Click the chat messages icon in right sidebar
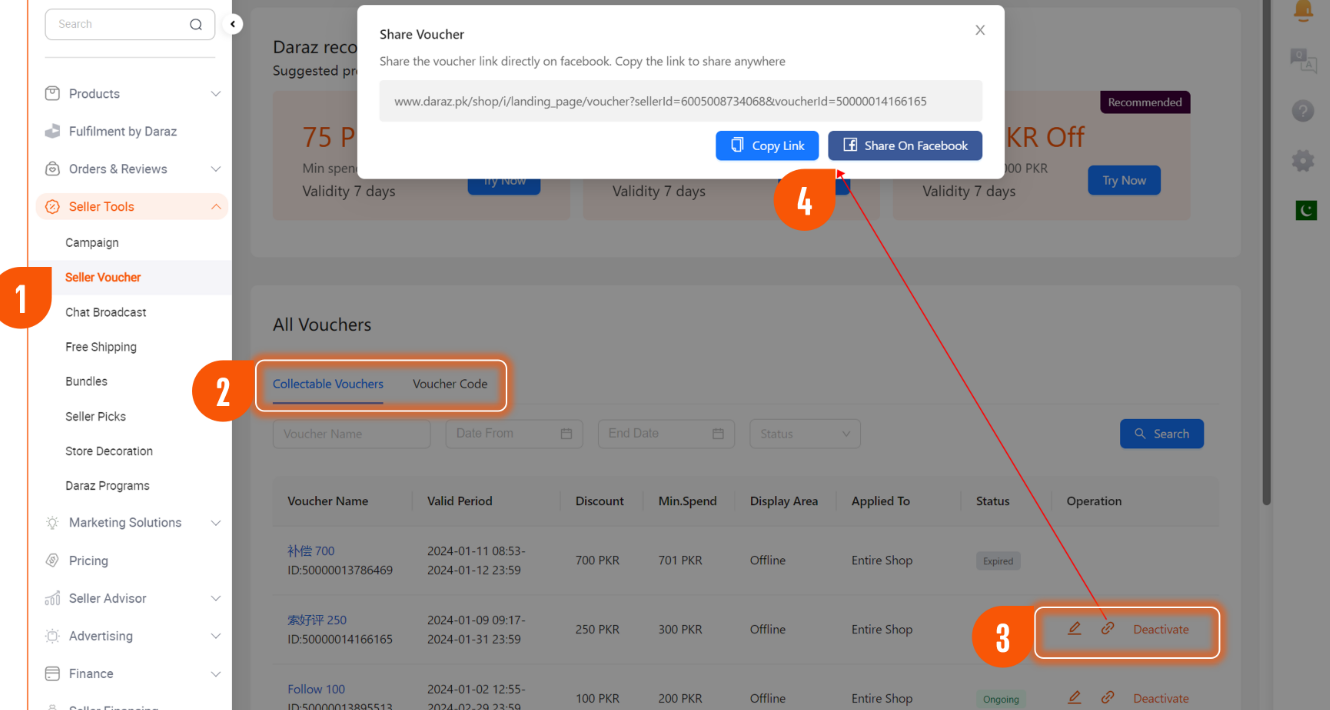 pos(1303,61)
